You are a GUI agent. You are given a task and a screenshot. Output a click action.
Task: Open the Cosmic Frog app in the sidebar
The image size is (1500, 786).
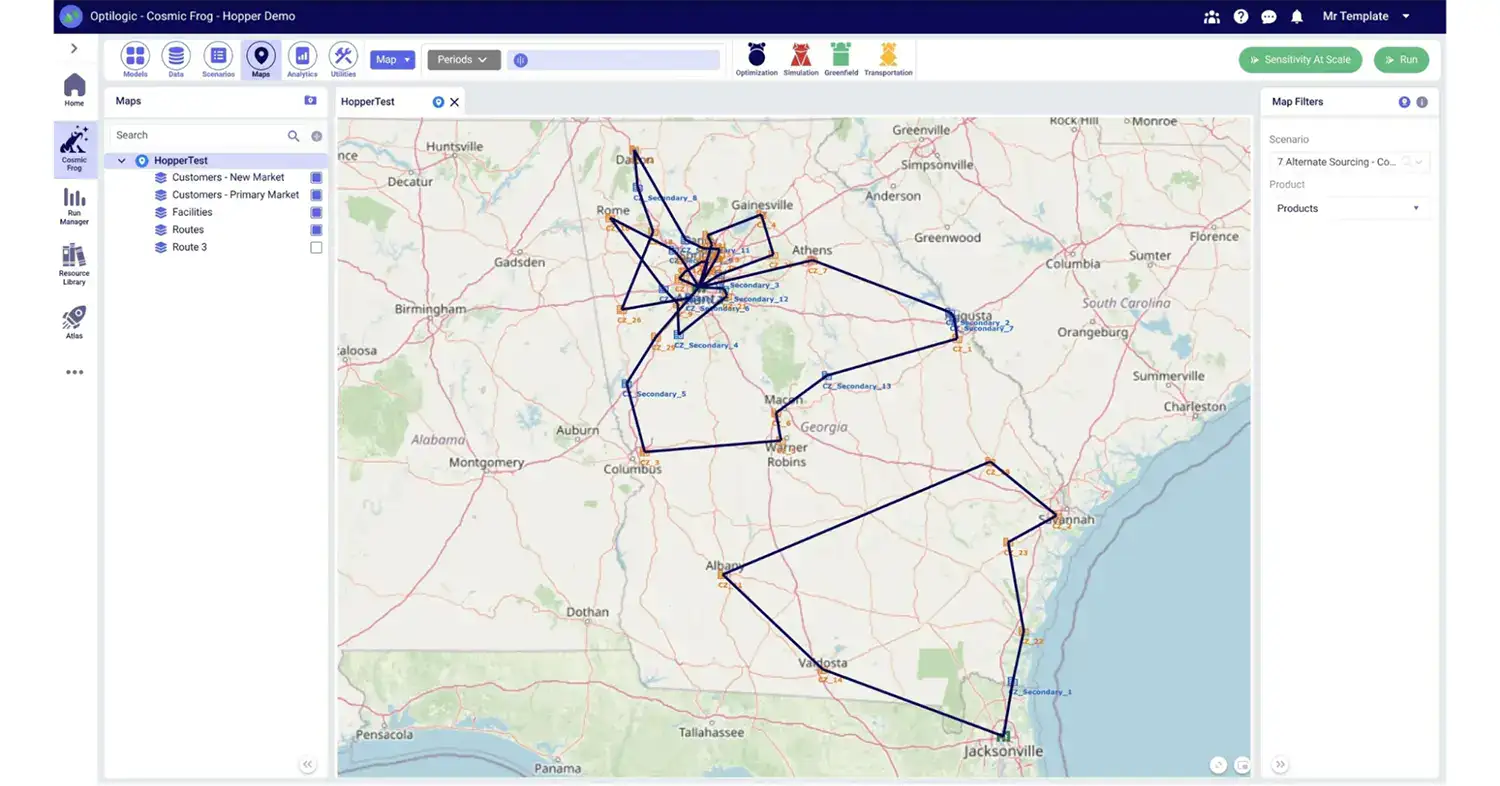[73, 148]
